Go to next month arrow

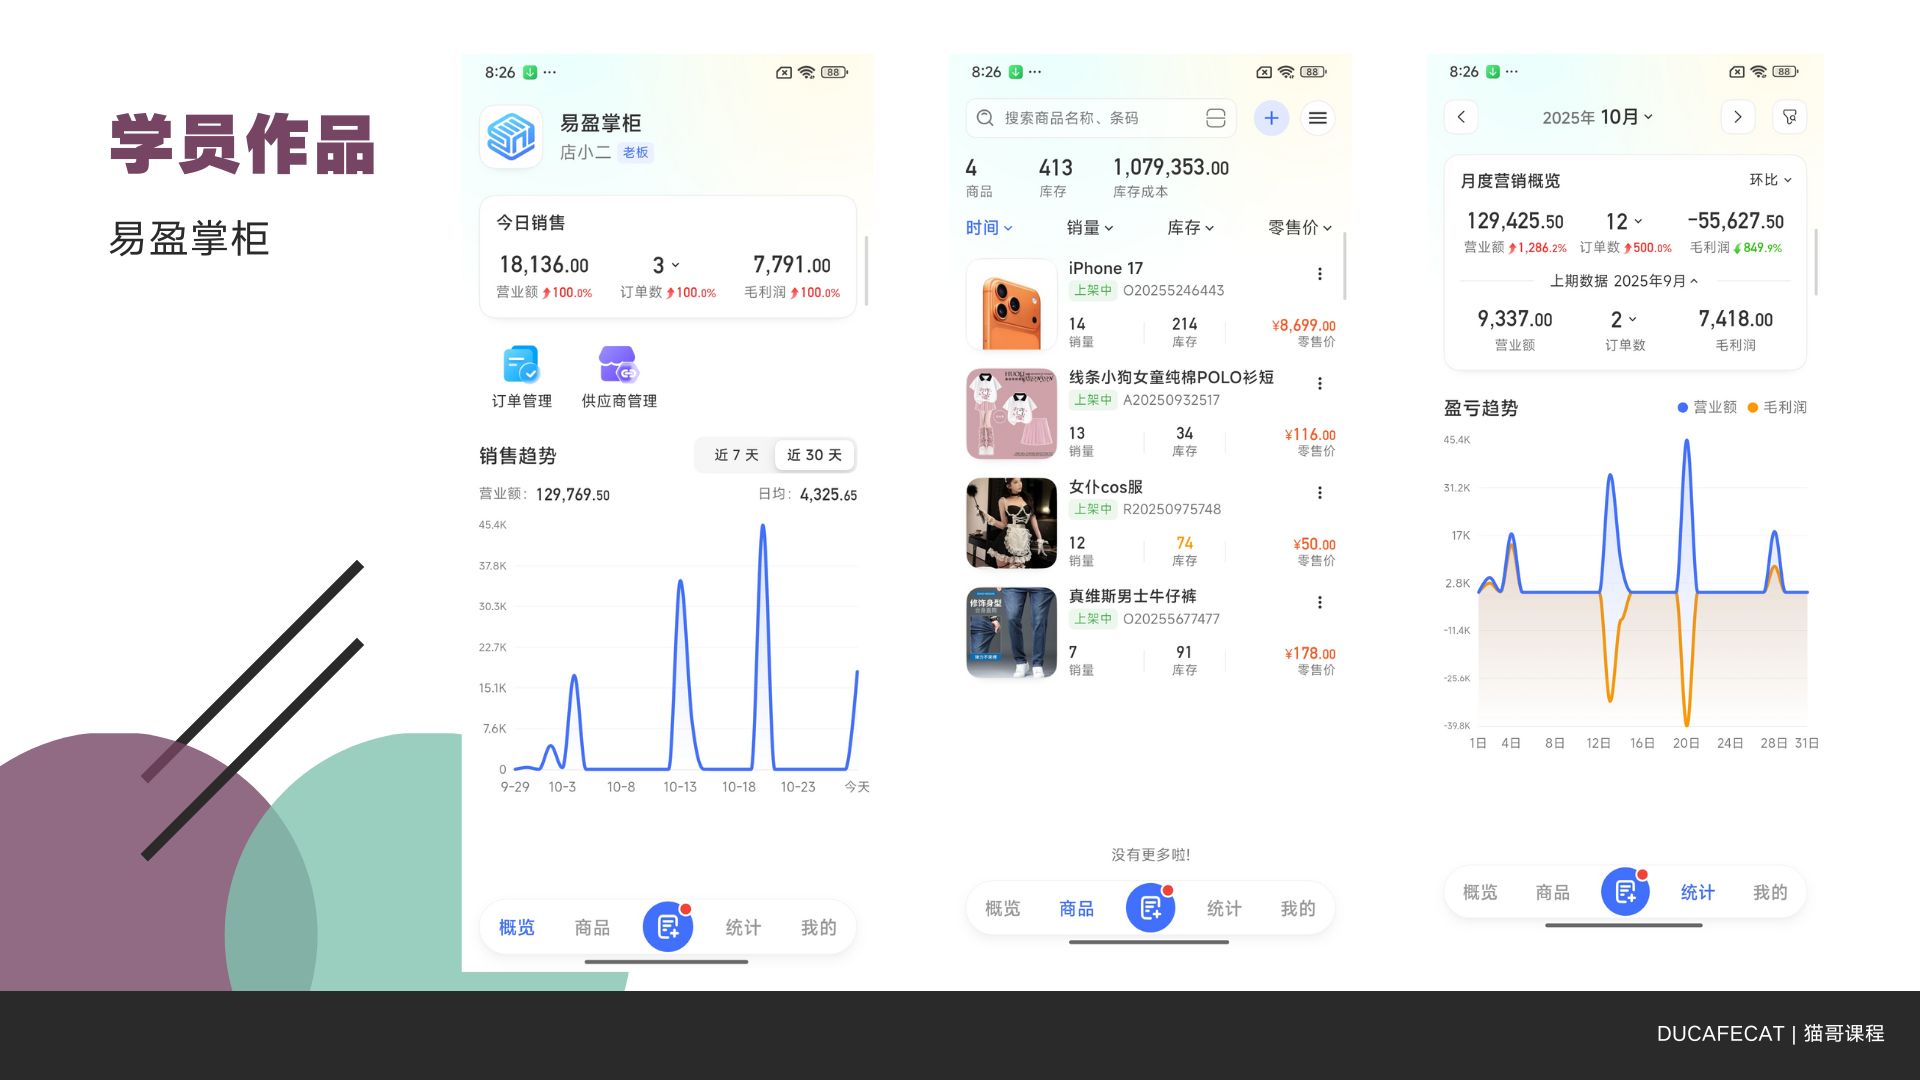(1738, 117)
